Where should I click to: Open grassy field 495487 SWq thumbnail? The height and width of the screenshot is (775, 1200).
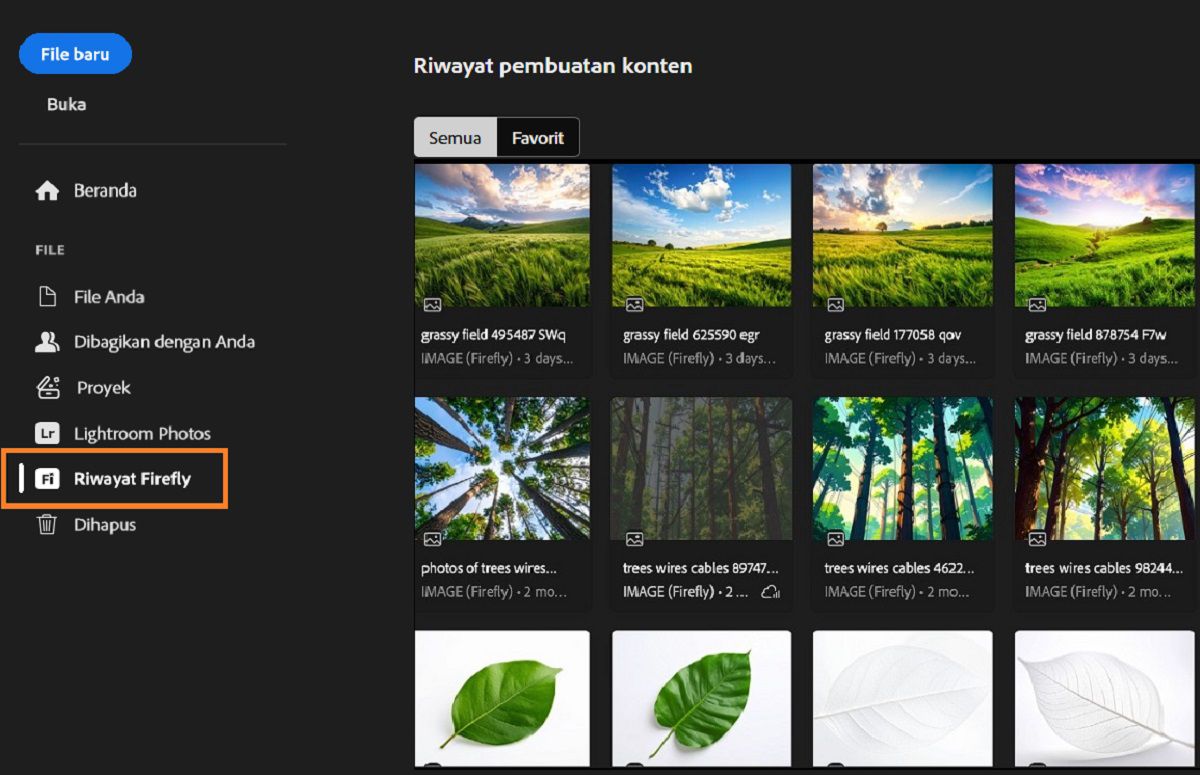[x=502, y=236]
